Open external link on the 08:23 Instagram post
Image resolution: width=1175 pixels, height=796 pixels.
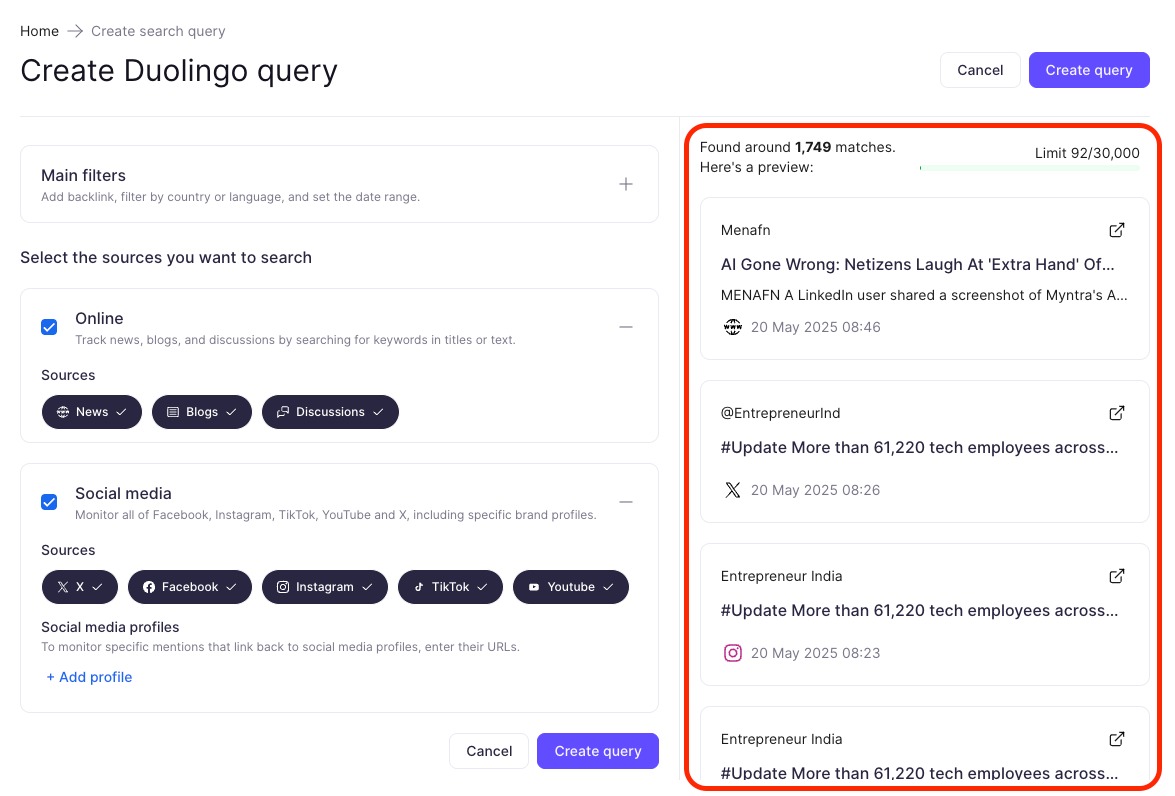point(1117,576)
